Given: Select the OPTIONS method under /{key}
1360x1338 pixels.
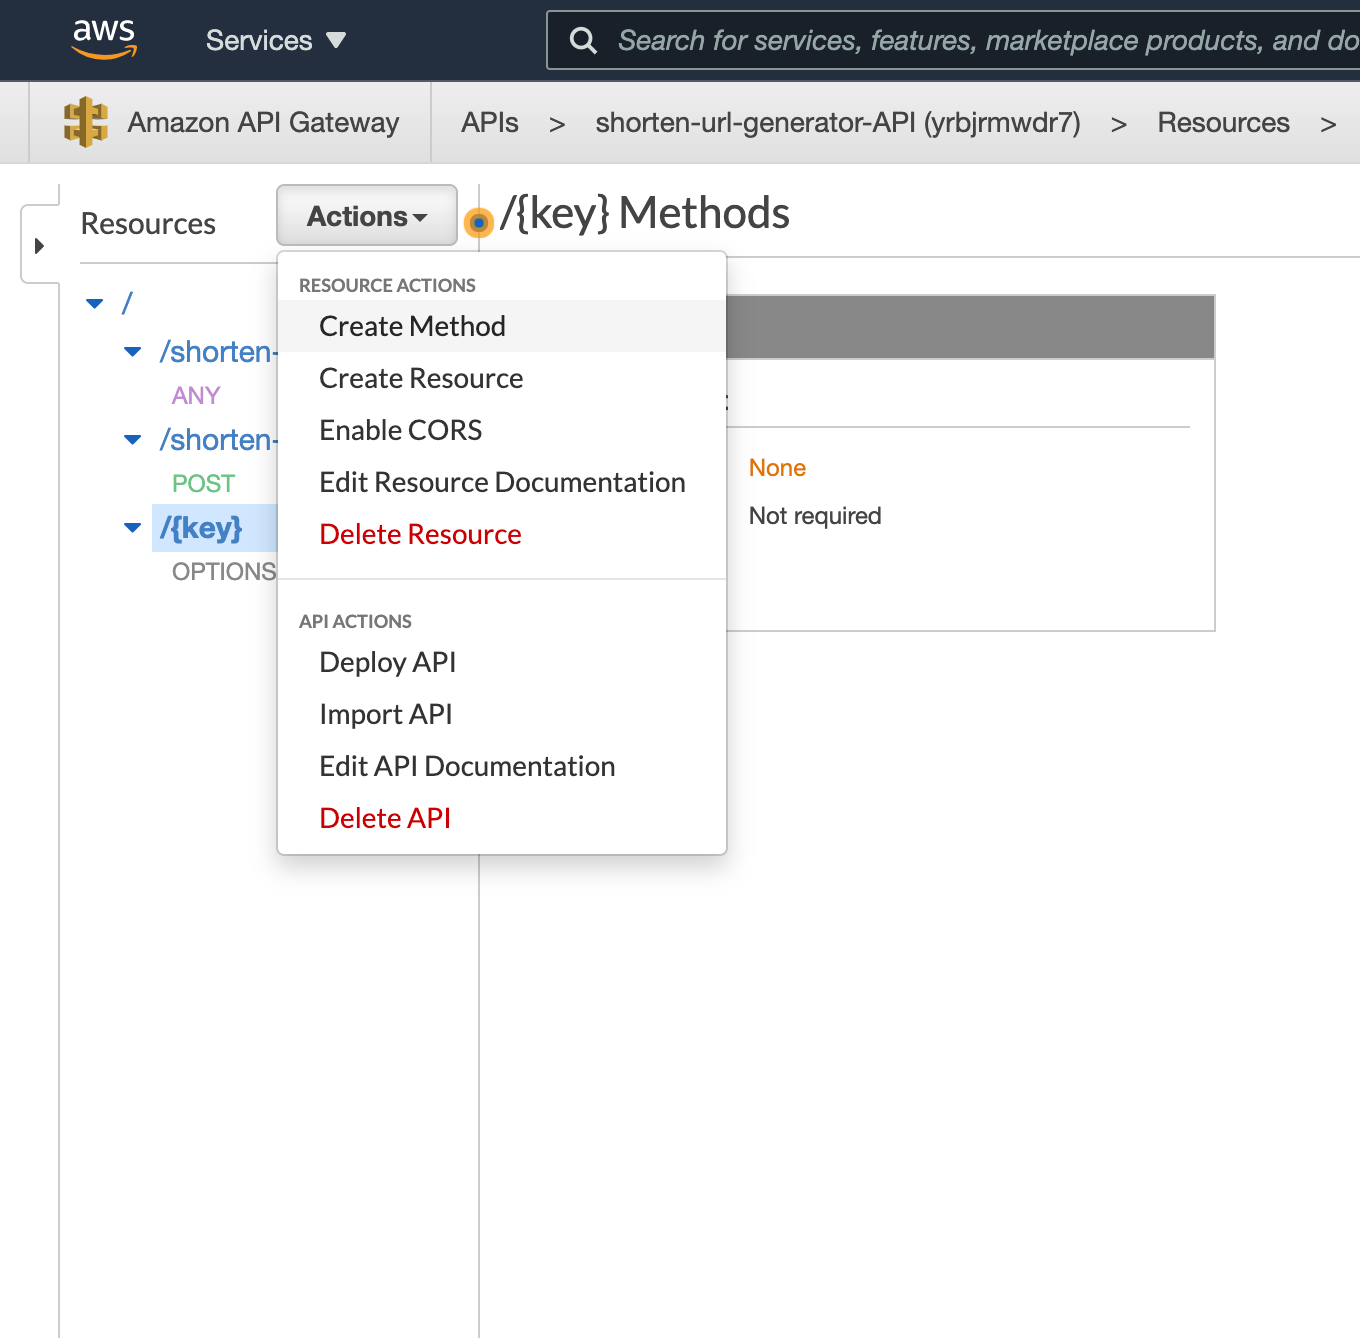Looking at the screenshot, I should [224, 572].
